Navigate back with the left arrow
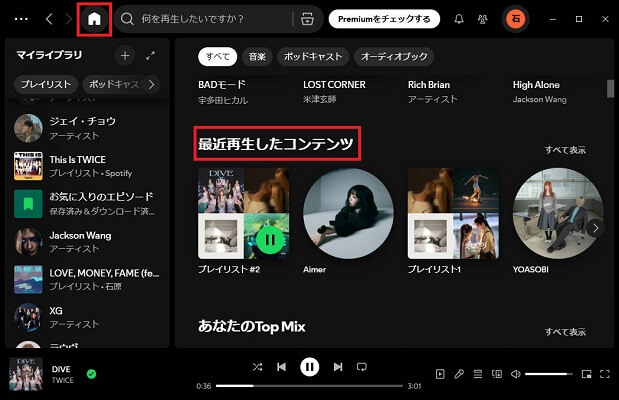 click(x=49, y=19)
